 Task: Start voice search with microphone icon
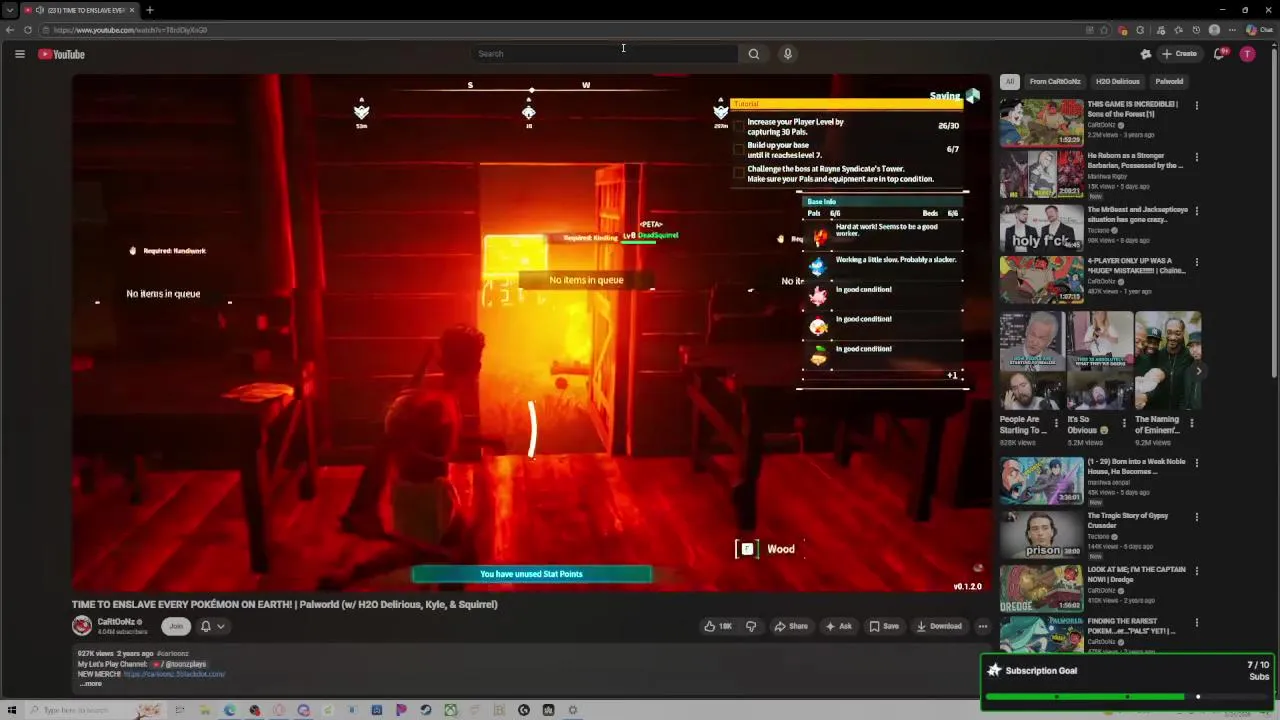(x=788, y=54)
